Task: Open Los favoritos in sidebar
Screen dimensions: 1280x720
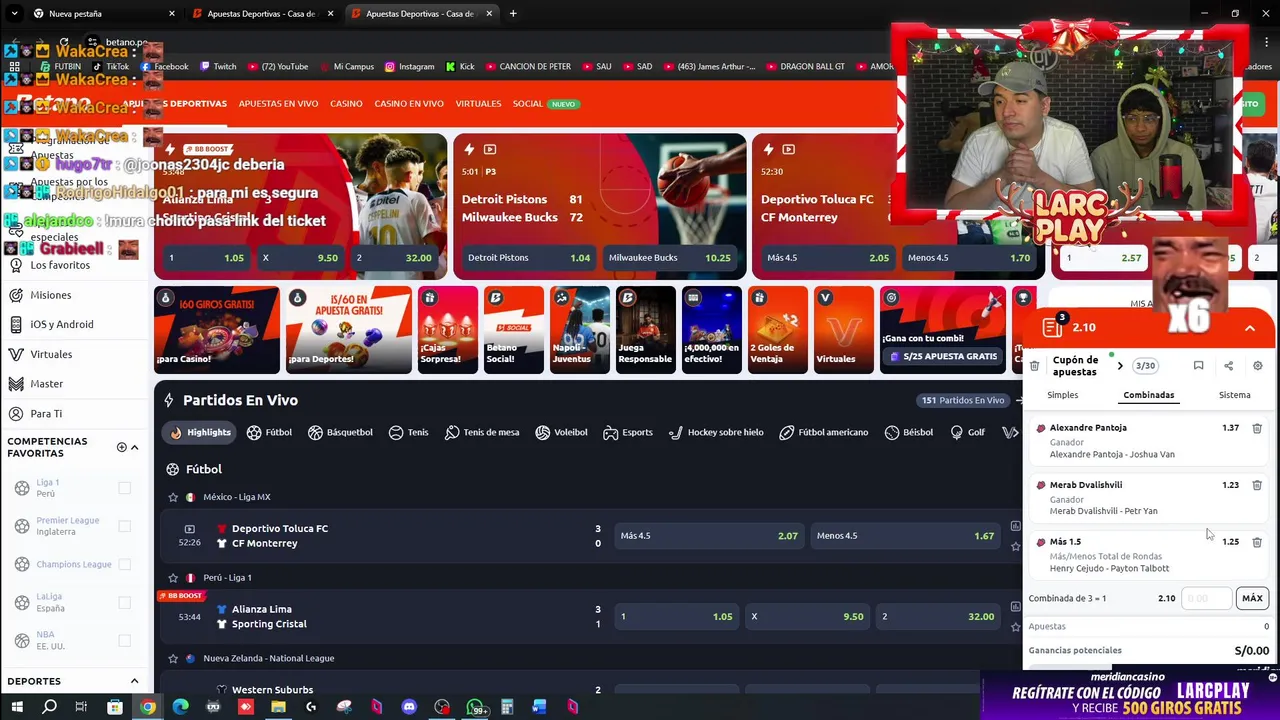Action: 60,265
